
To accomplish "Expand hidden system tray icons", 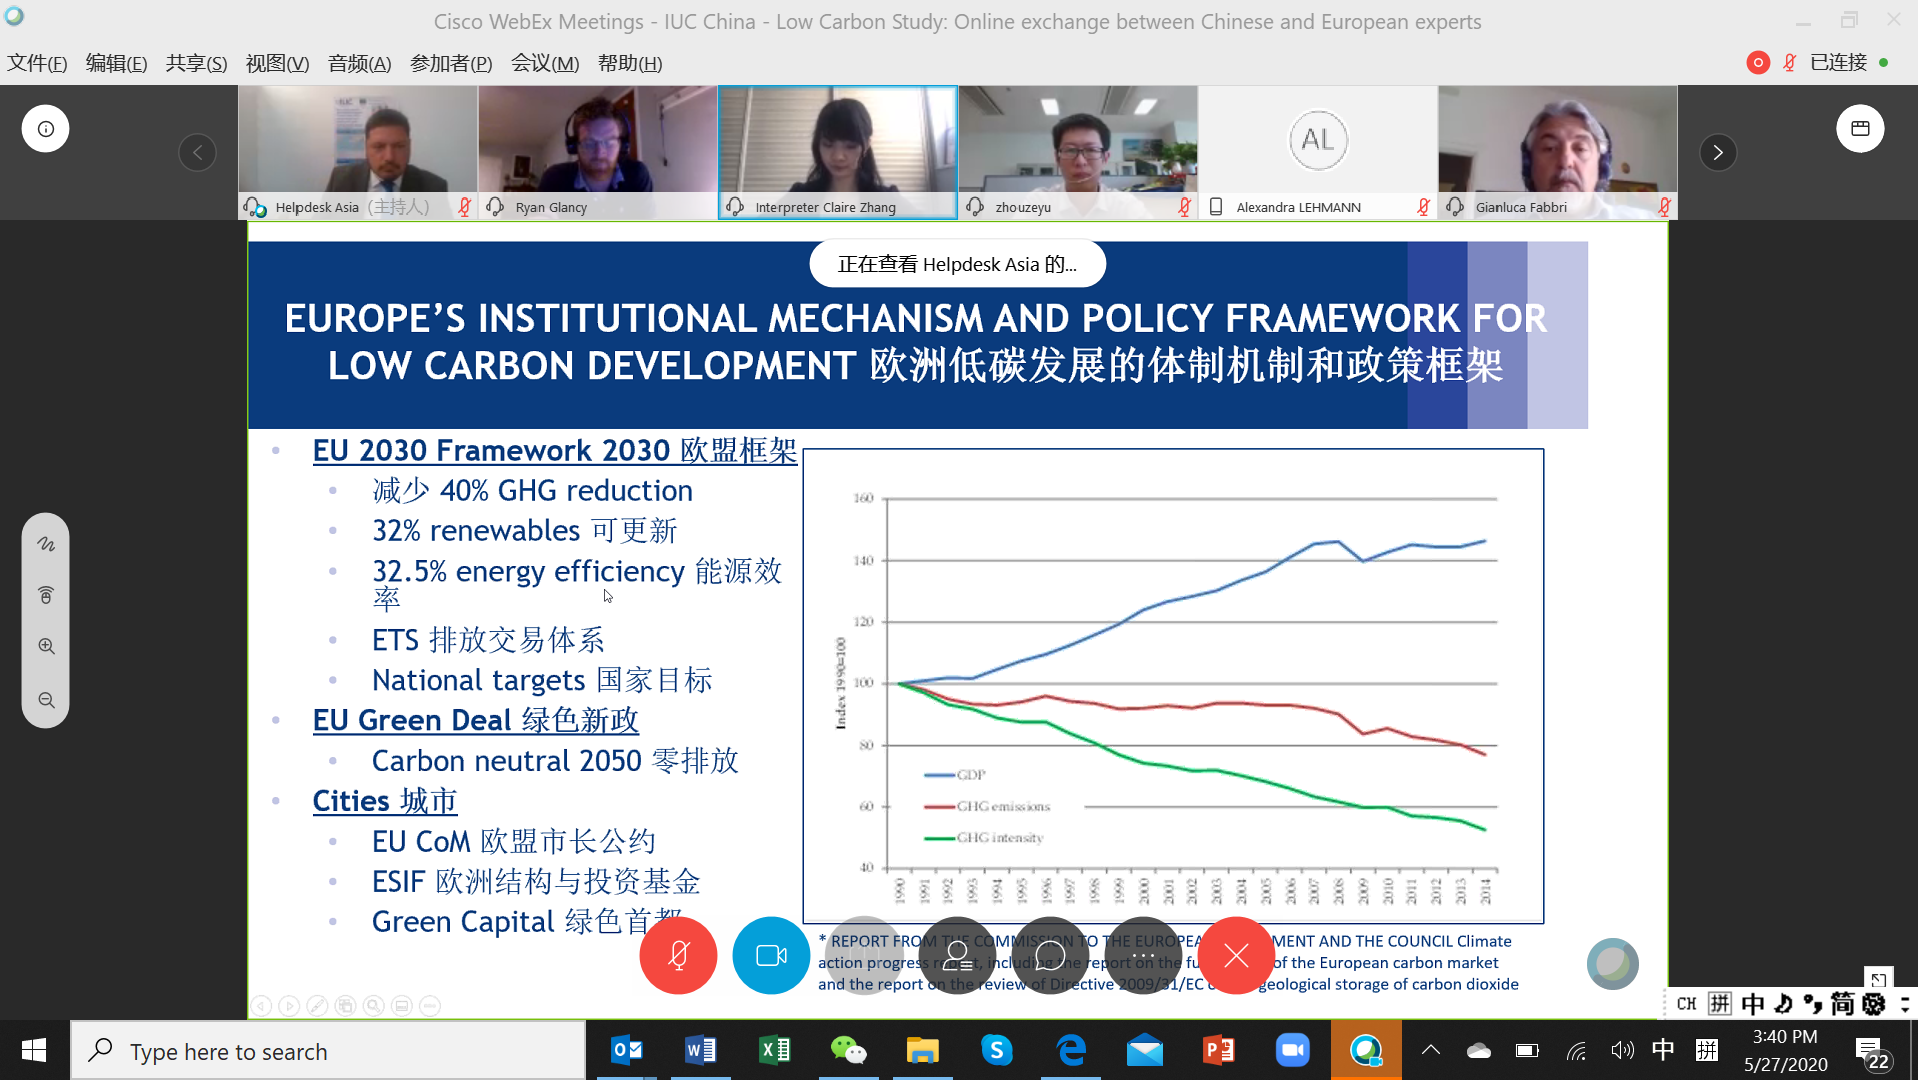I will 1431,1050.
